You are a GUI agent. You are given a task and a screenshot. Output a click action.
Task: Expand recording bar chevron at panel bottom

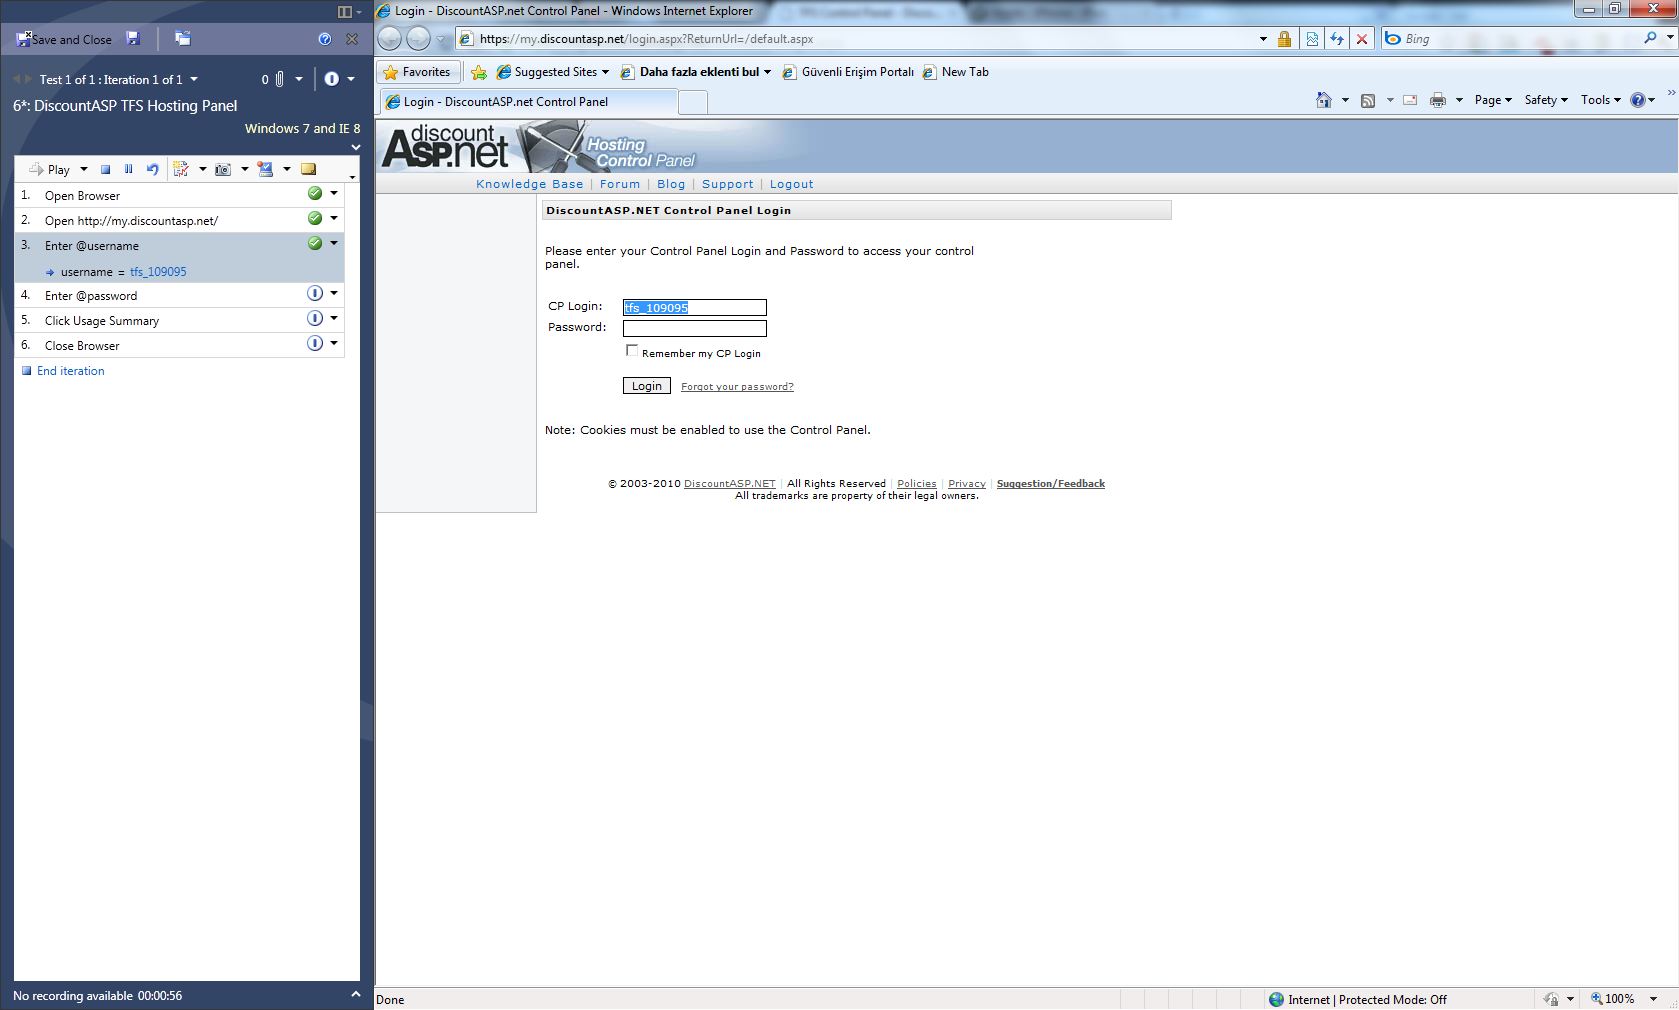click(x=355, y=994)
